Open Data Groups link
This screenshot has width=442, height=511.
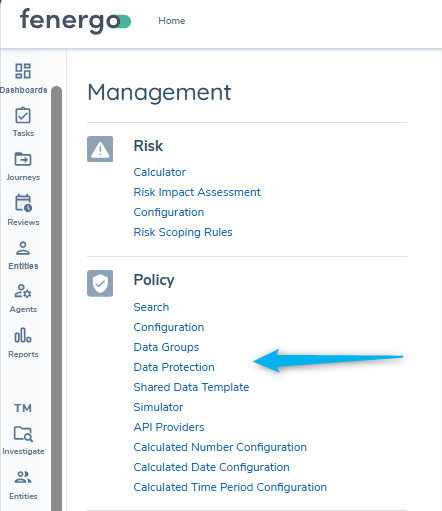[x=166, y=347]
